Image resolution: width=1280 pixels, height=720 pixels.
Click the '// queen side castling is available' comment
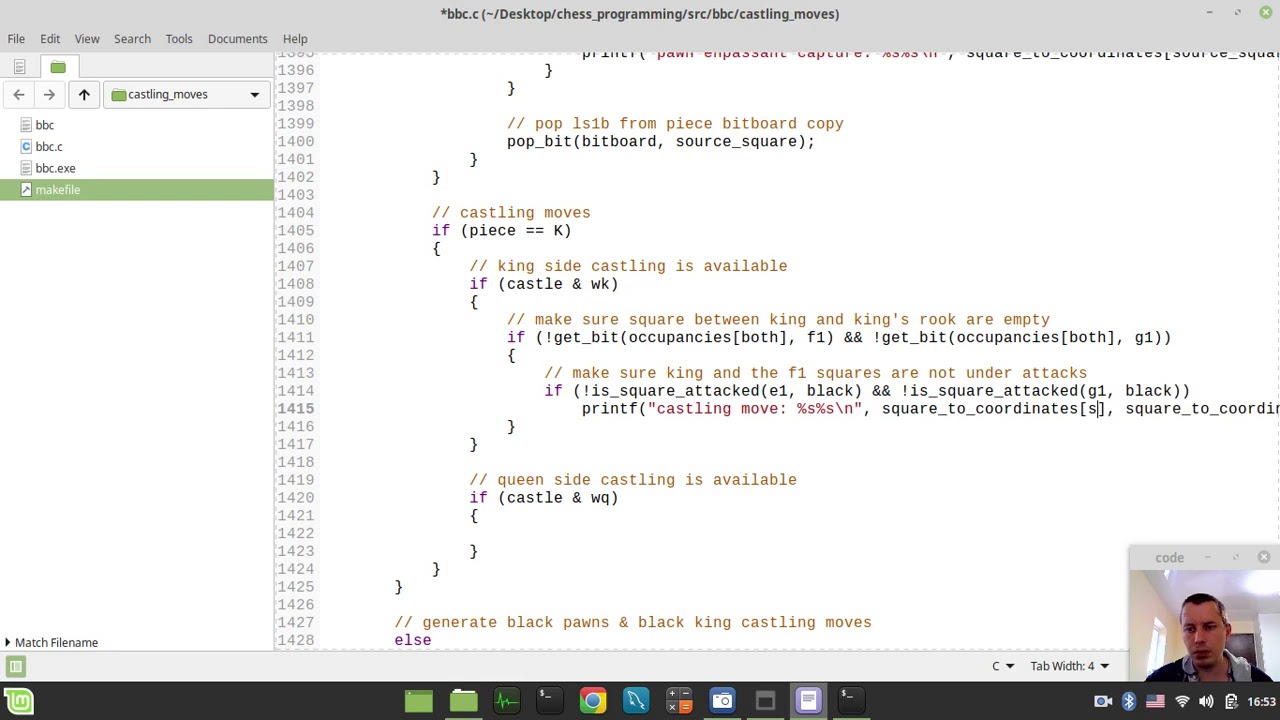(633, 480)
